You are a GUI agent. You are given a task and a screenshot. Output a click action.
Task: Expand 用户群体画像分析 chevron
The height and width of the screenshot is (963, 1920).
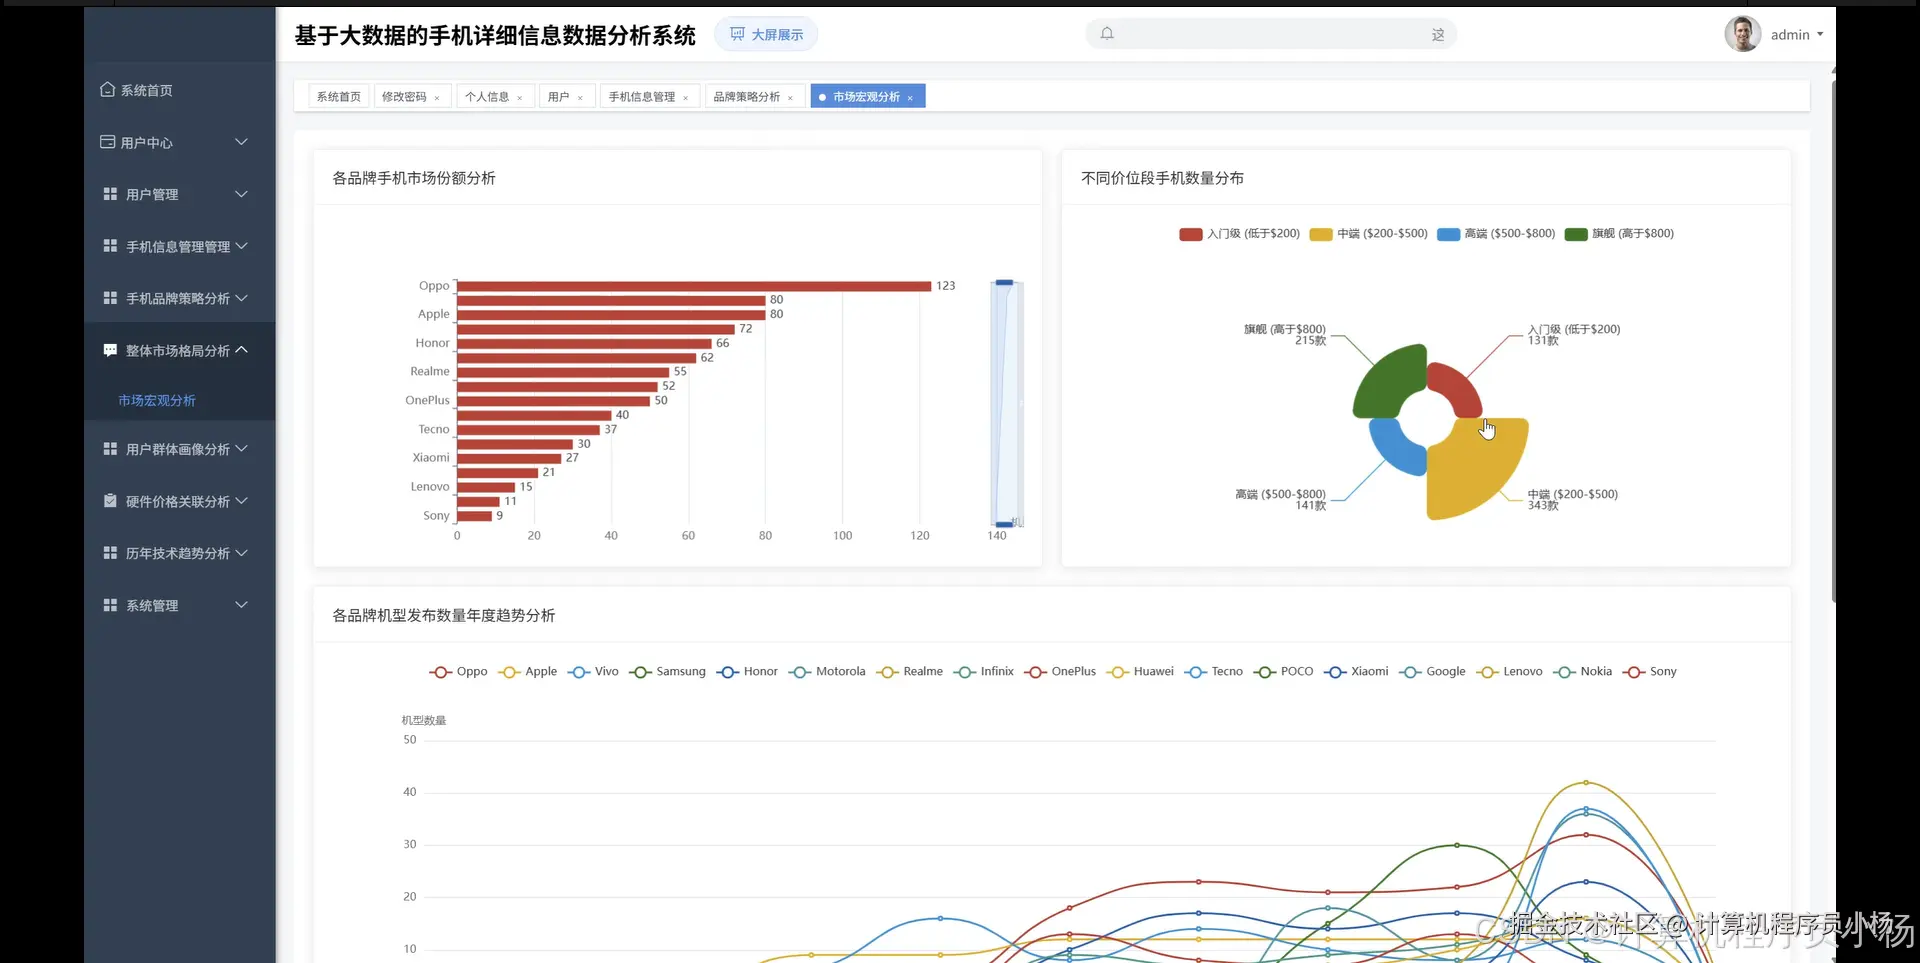[x=241, y=449]
